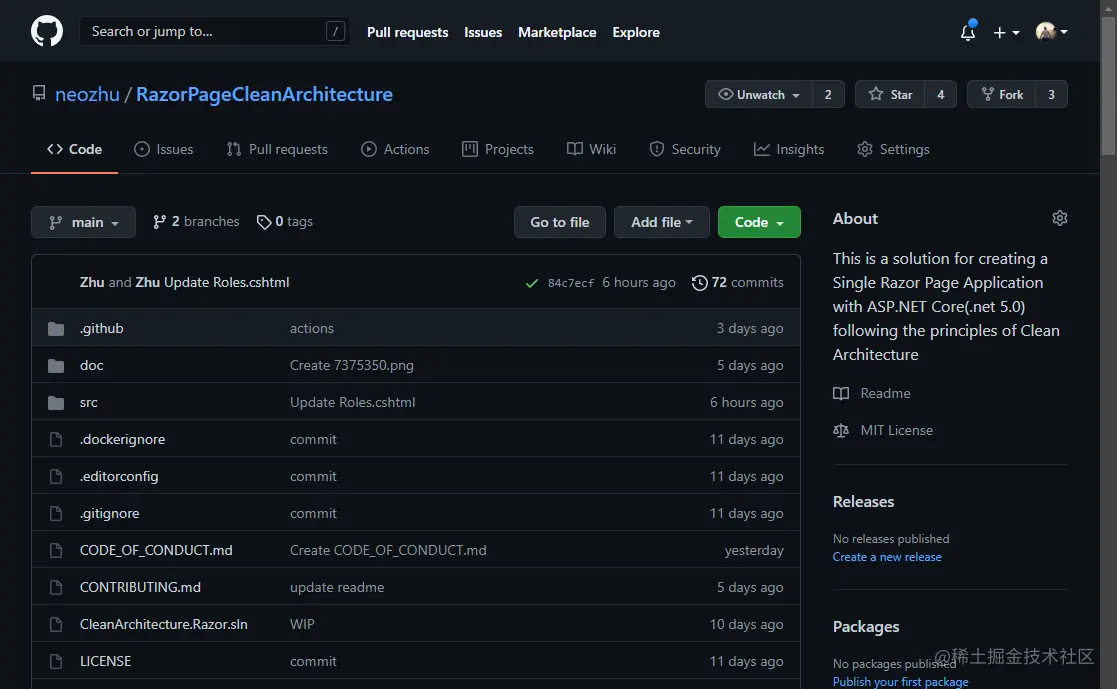Open the GitHub home logo

46,31
